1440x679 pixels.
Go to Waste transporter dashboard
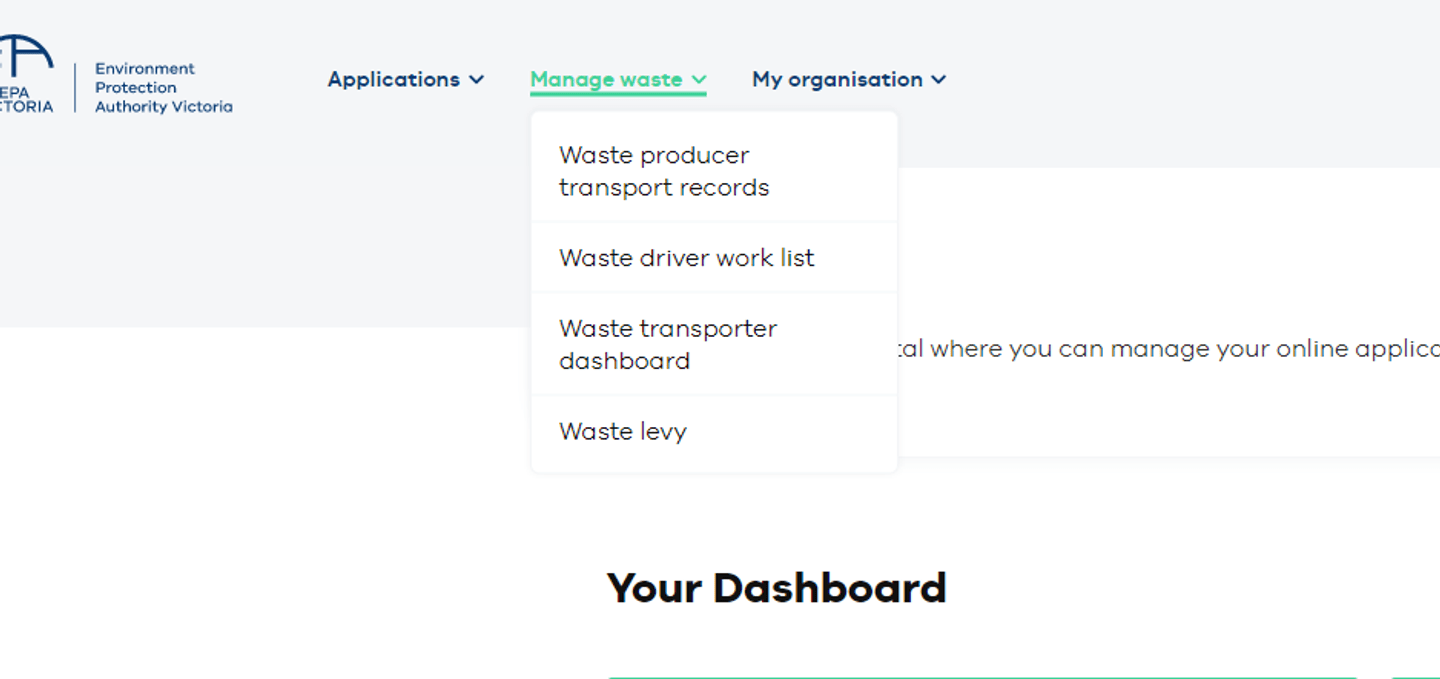714,344
